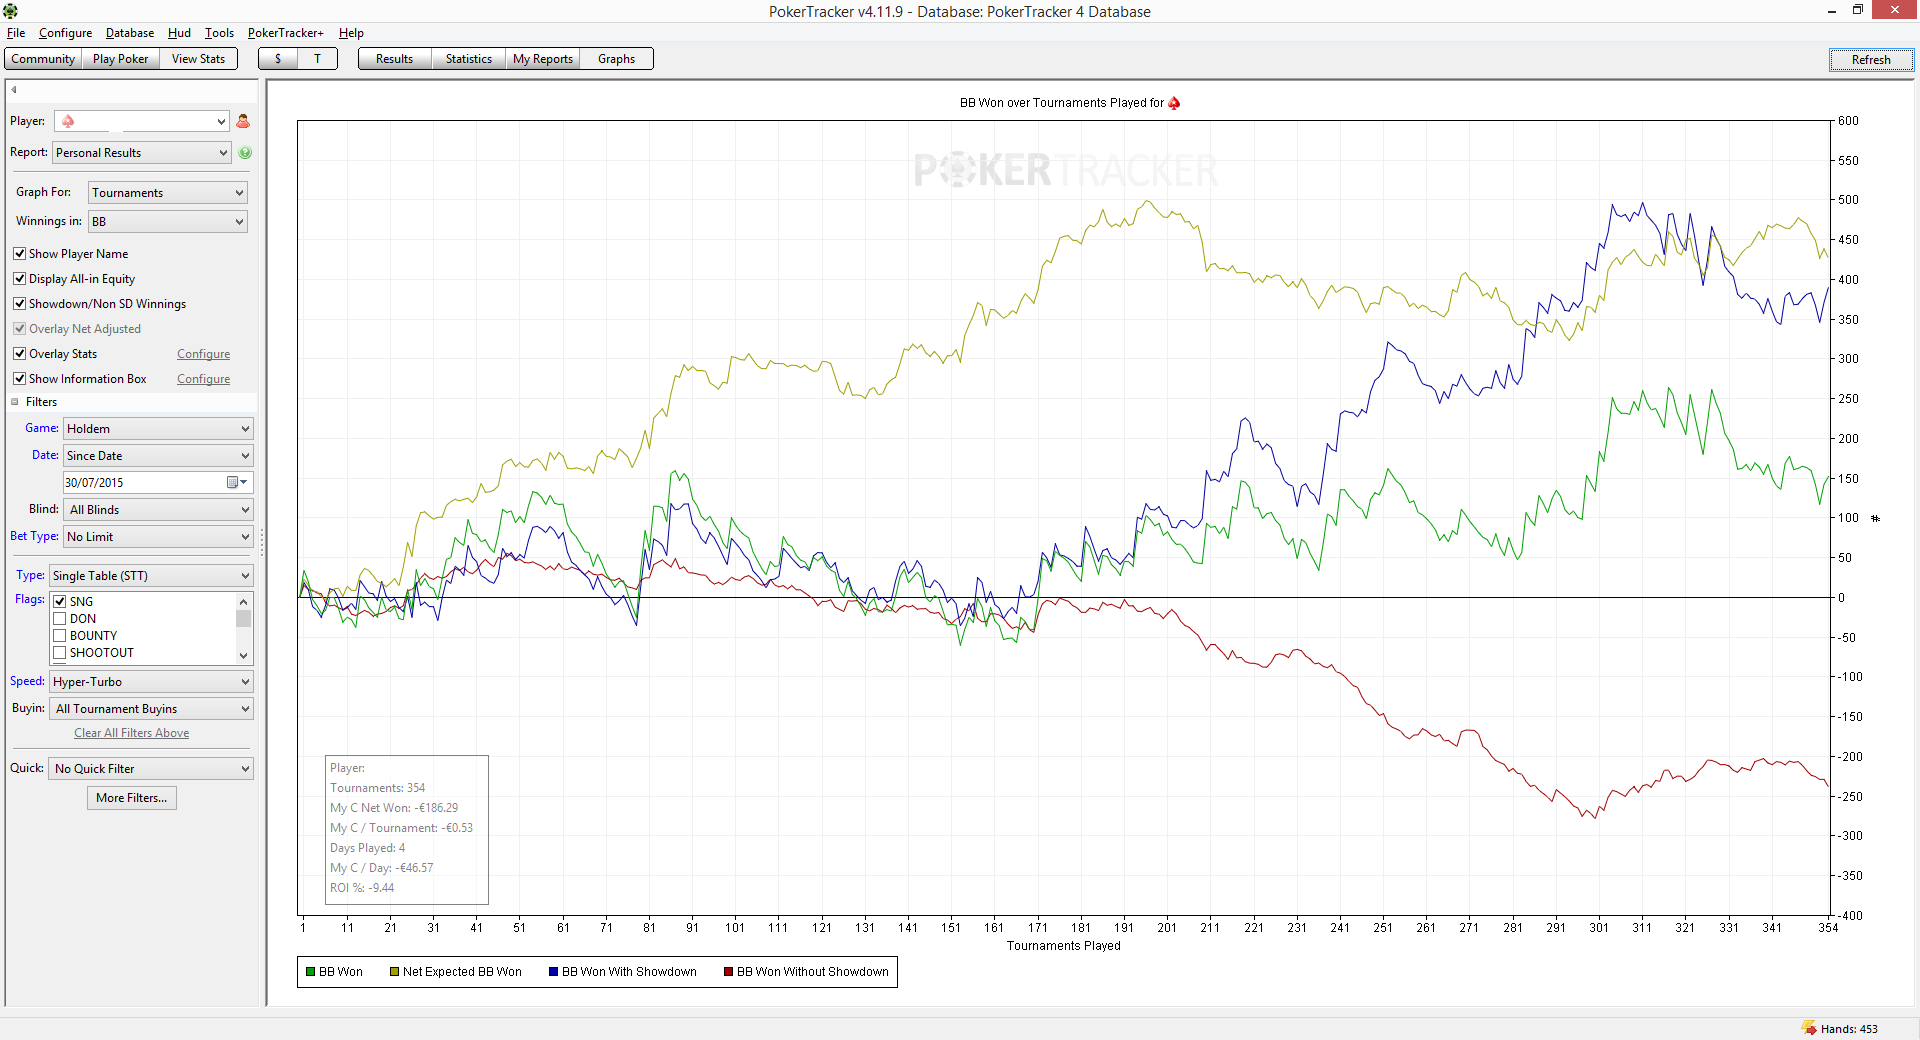The image size is (1920, 1040).
Task: Open the Configure menu
Action: [x=65, y=33]
